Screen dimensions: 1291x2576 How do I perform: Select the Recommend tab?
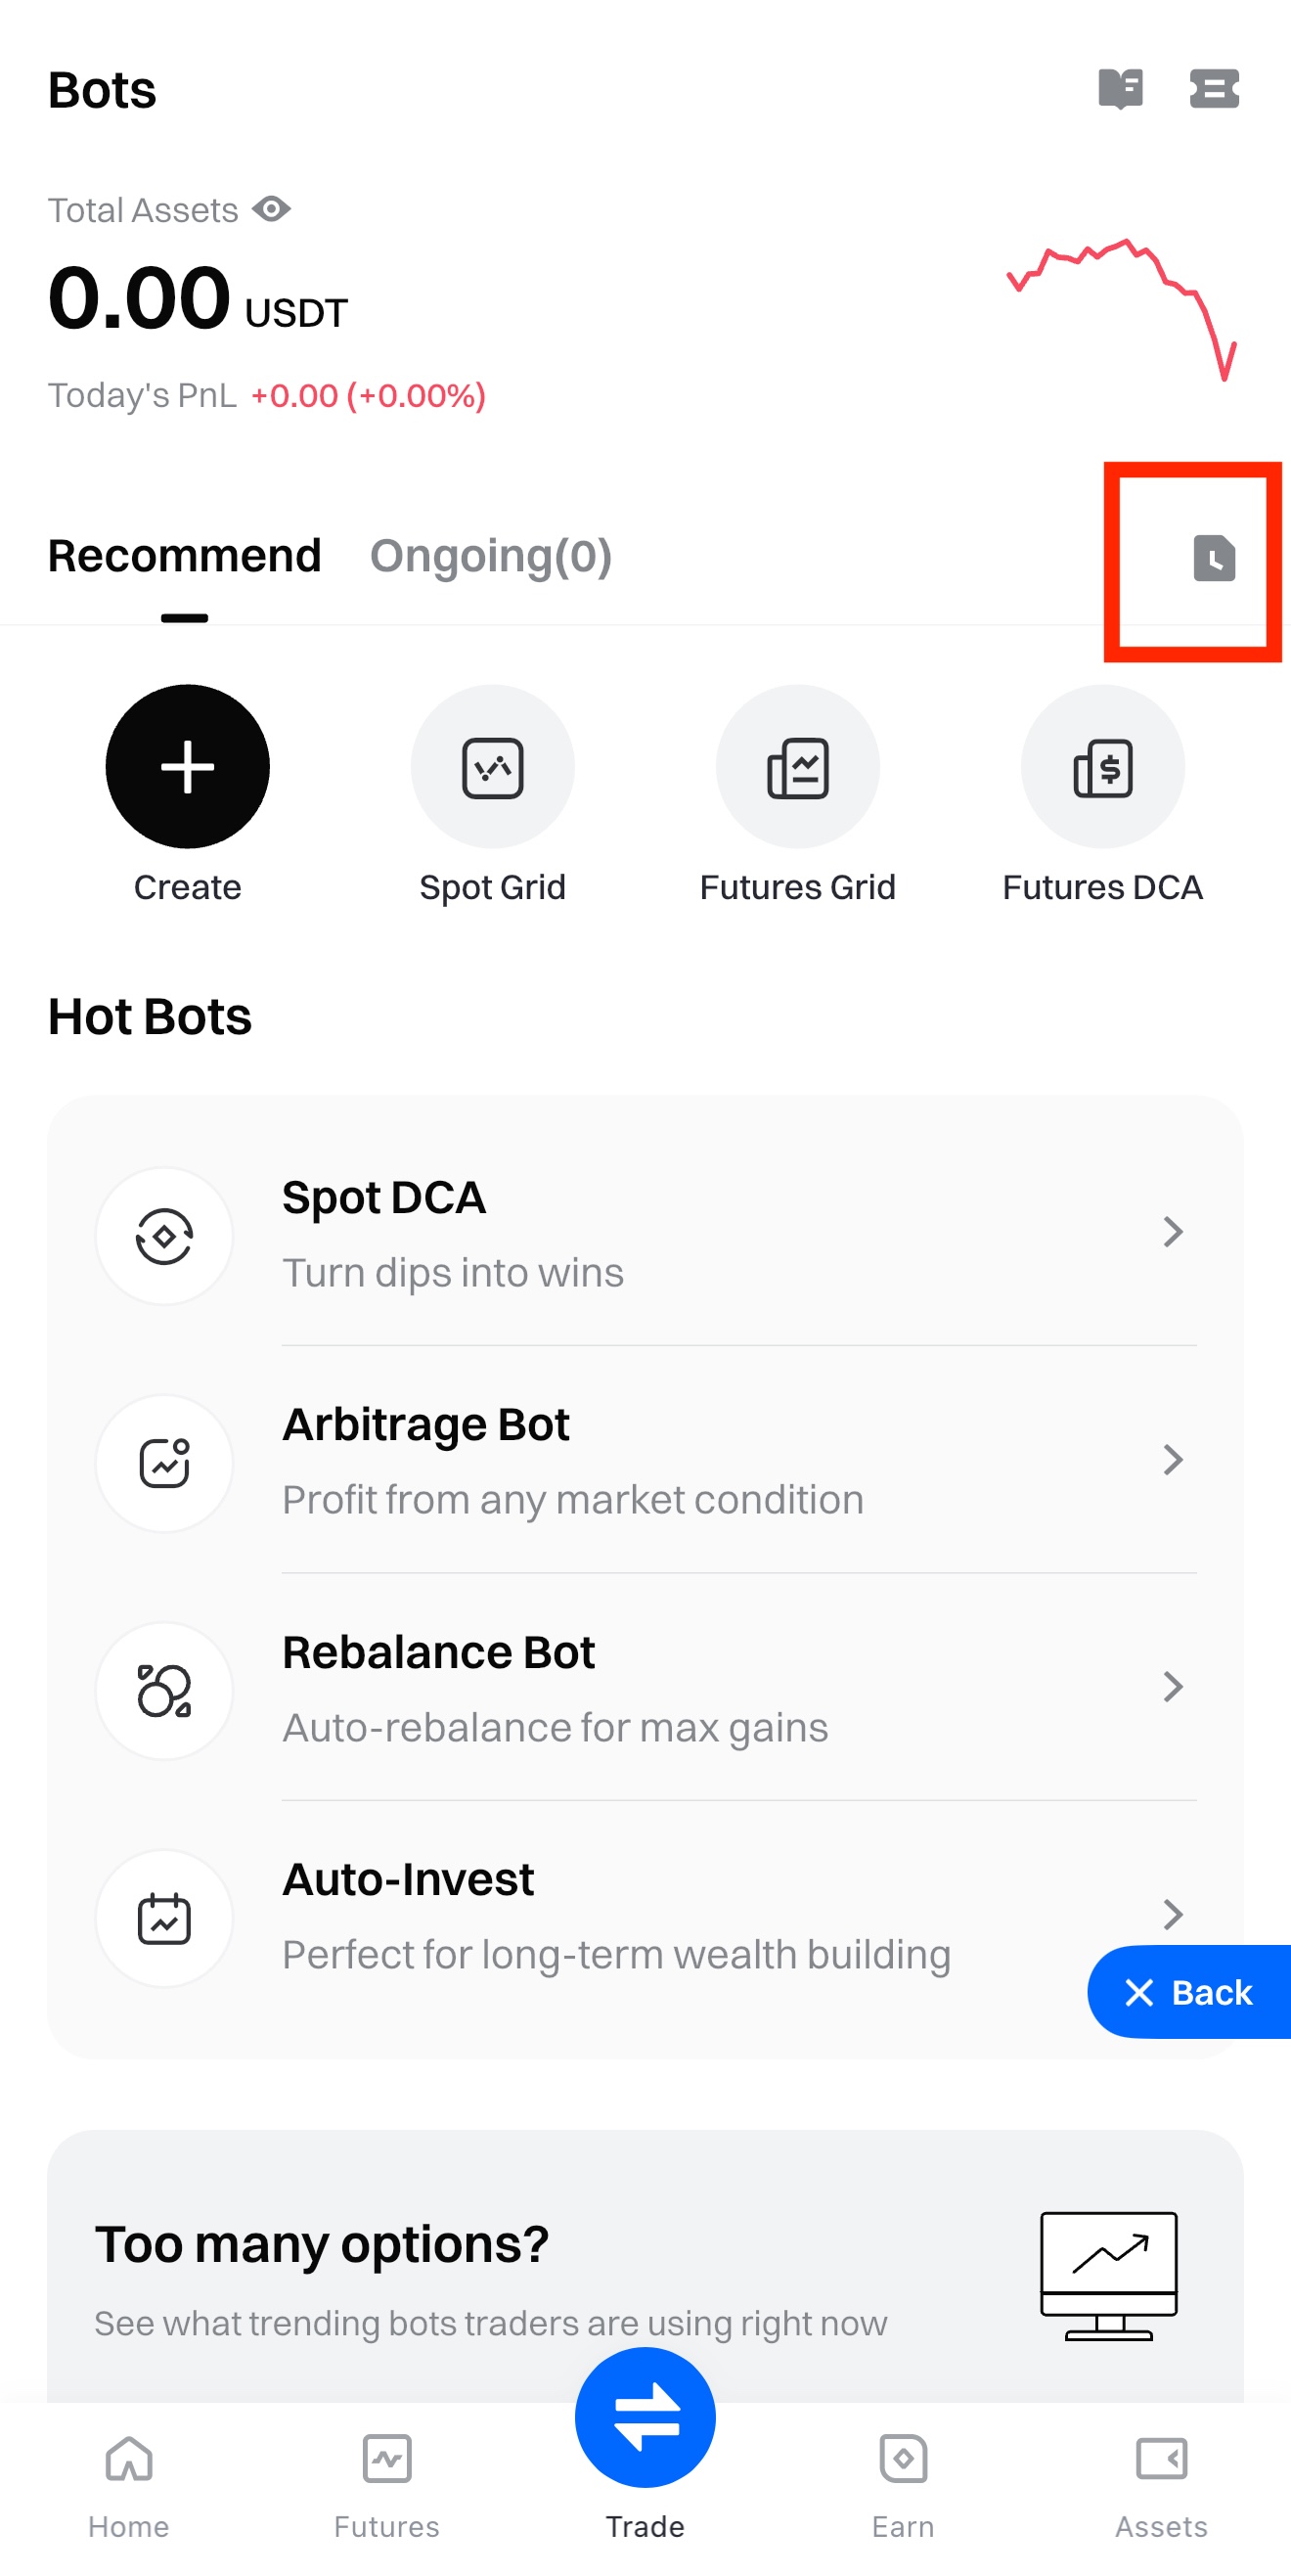(x=184, y=556)
